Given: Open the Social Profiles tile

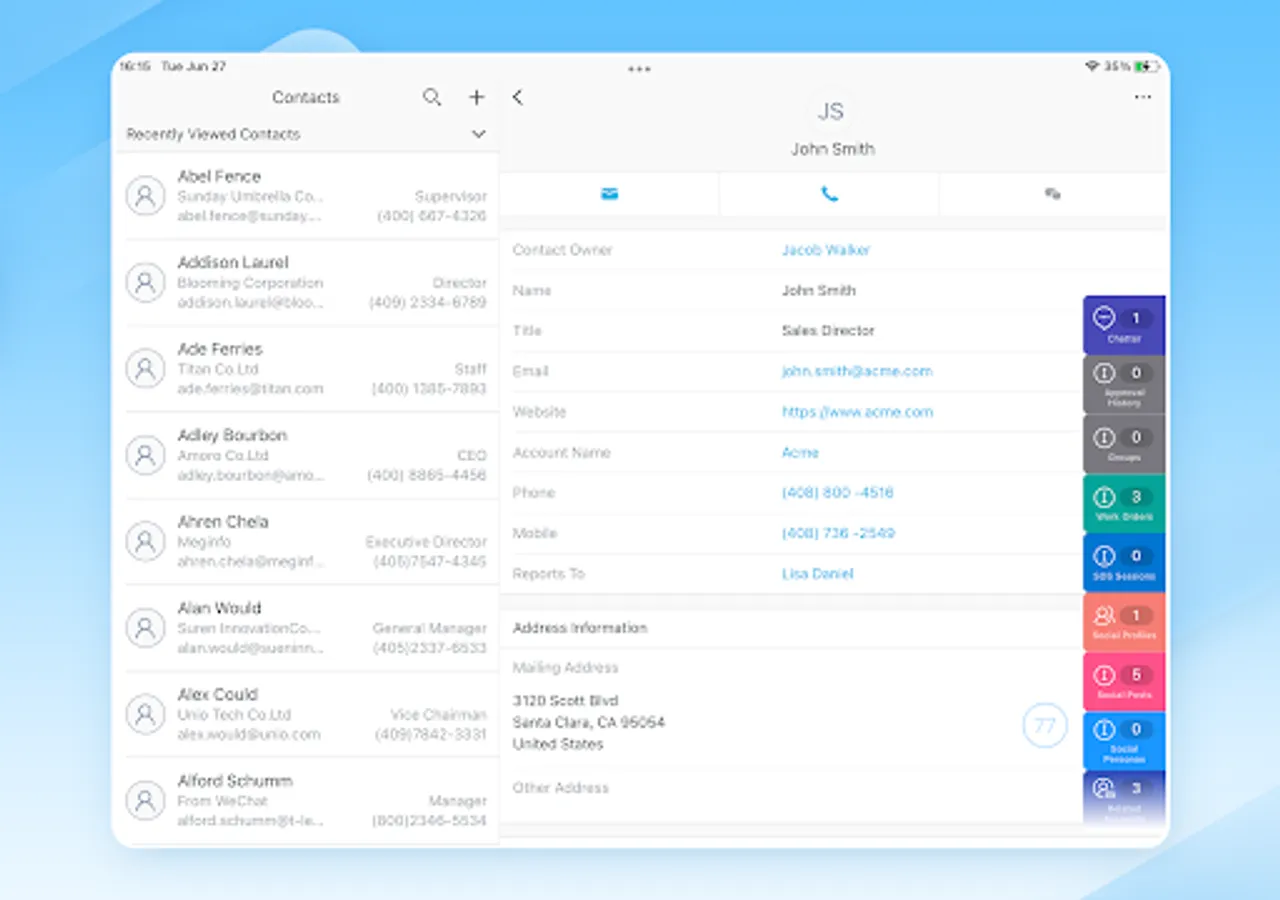Looking at the screenshot, I should pos(1124,622).
